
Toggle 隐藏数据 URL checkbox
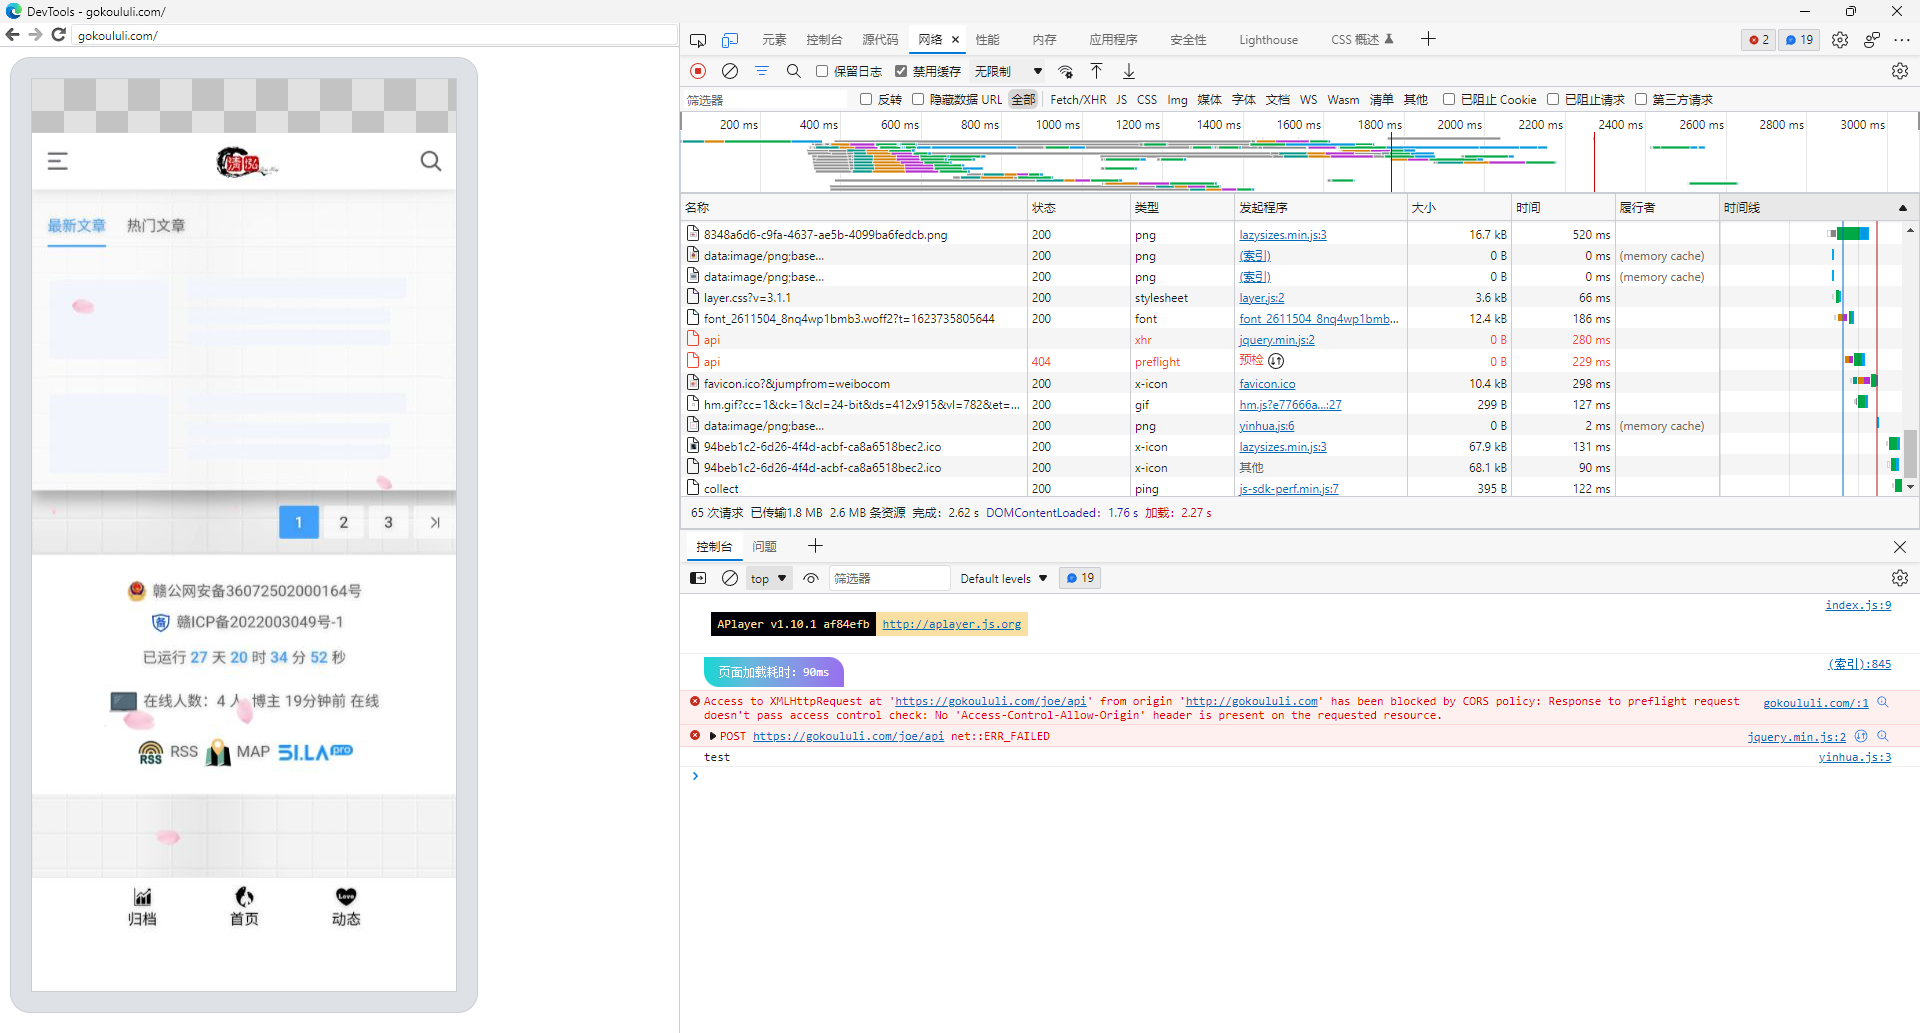(918, 99)
